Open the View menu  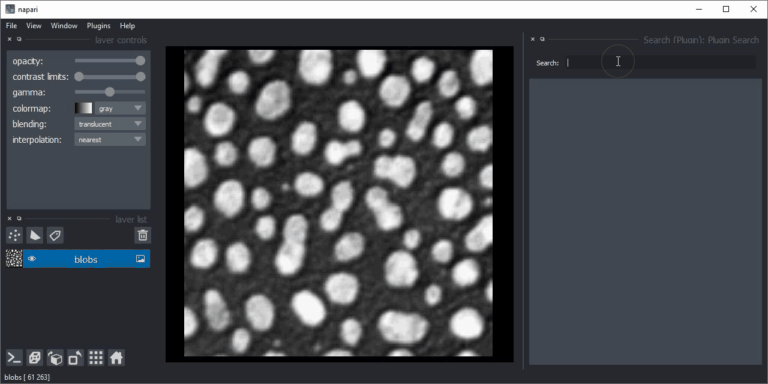pyautogui.click(x=34, y=25)
